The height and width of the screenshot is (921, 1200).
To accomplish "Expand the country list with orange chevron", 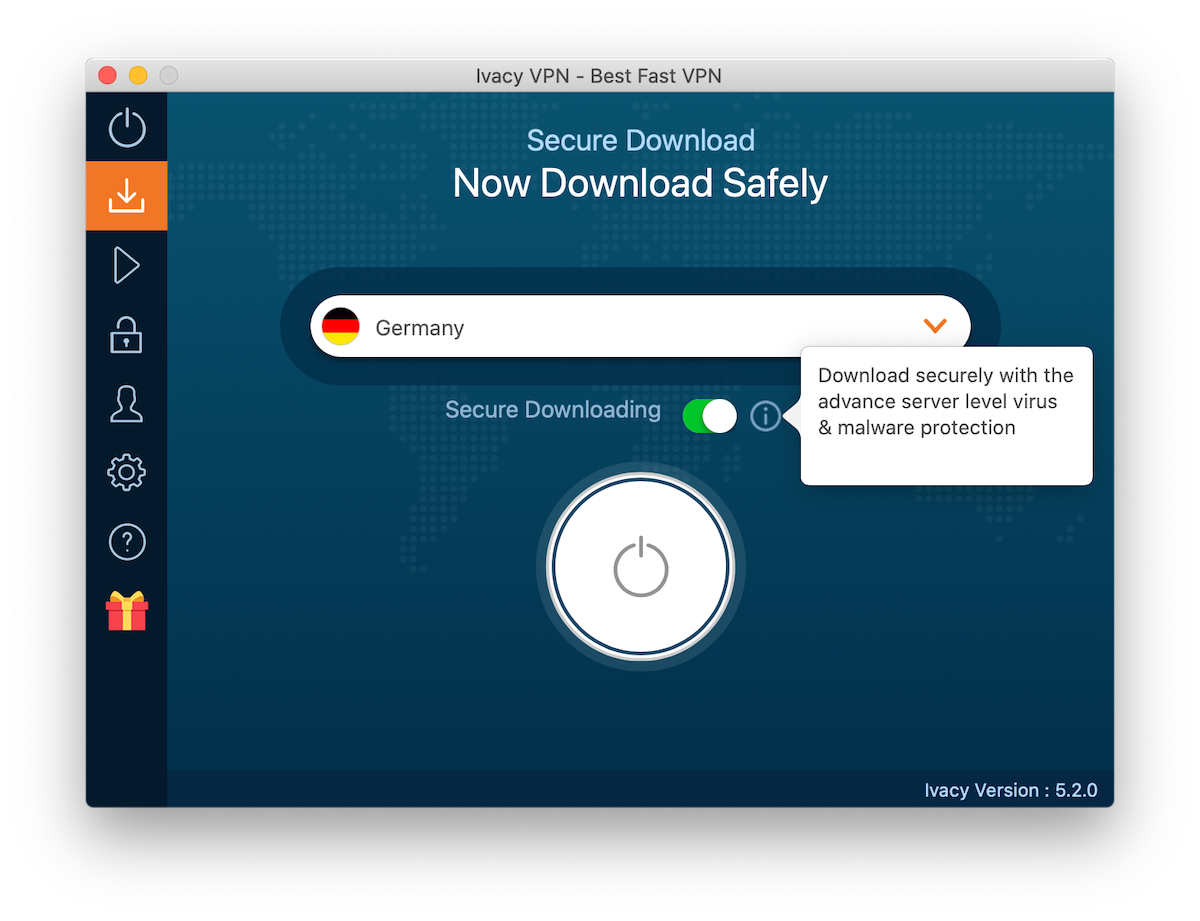I will 935,326.
